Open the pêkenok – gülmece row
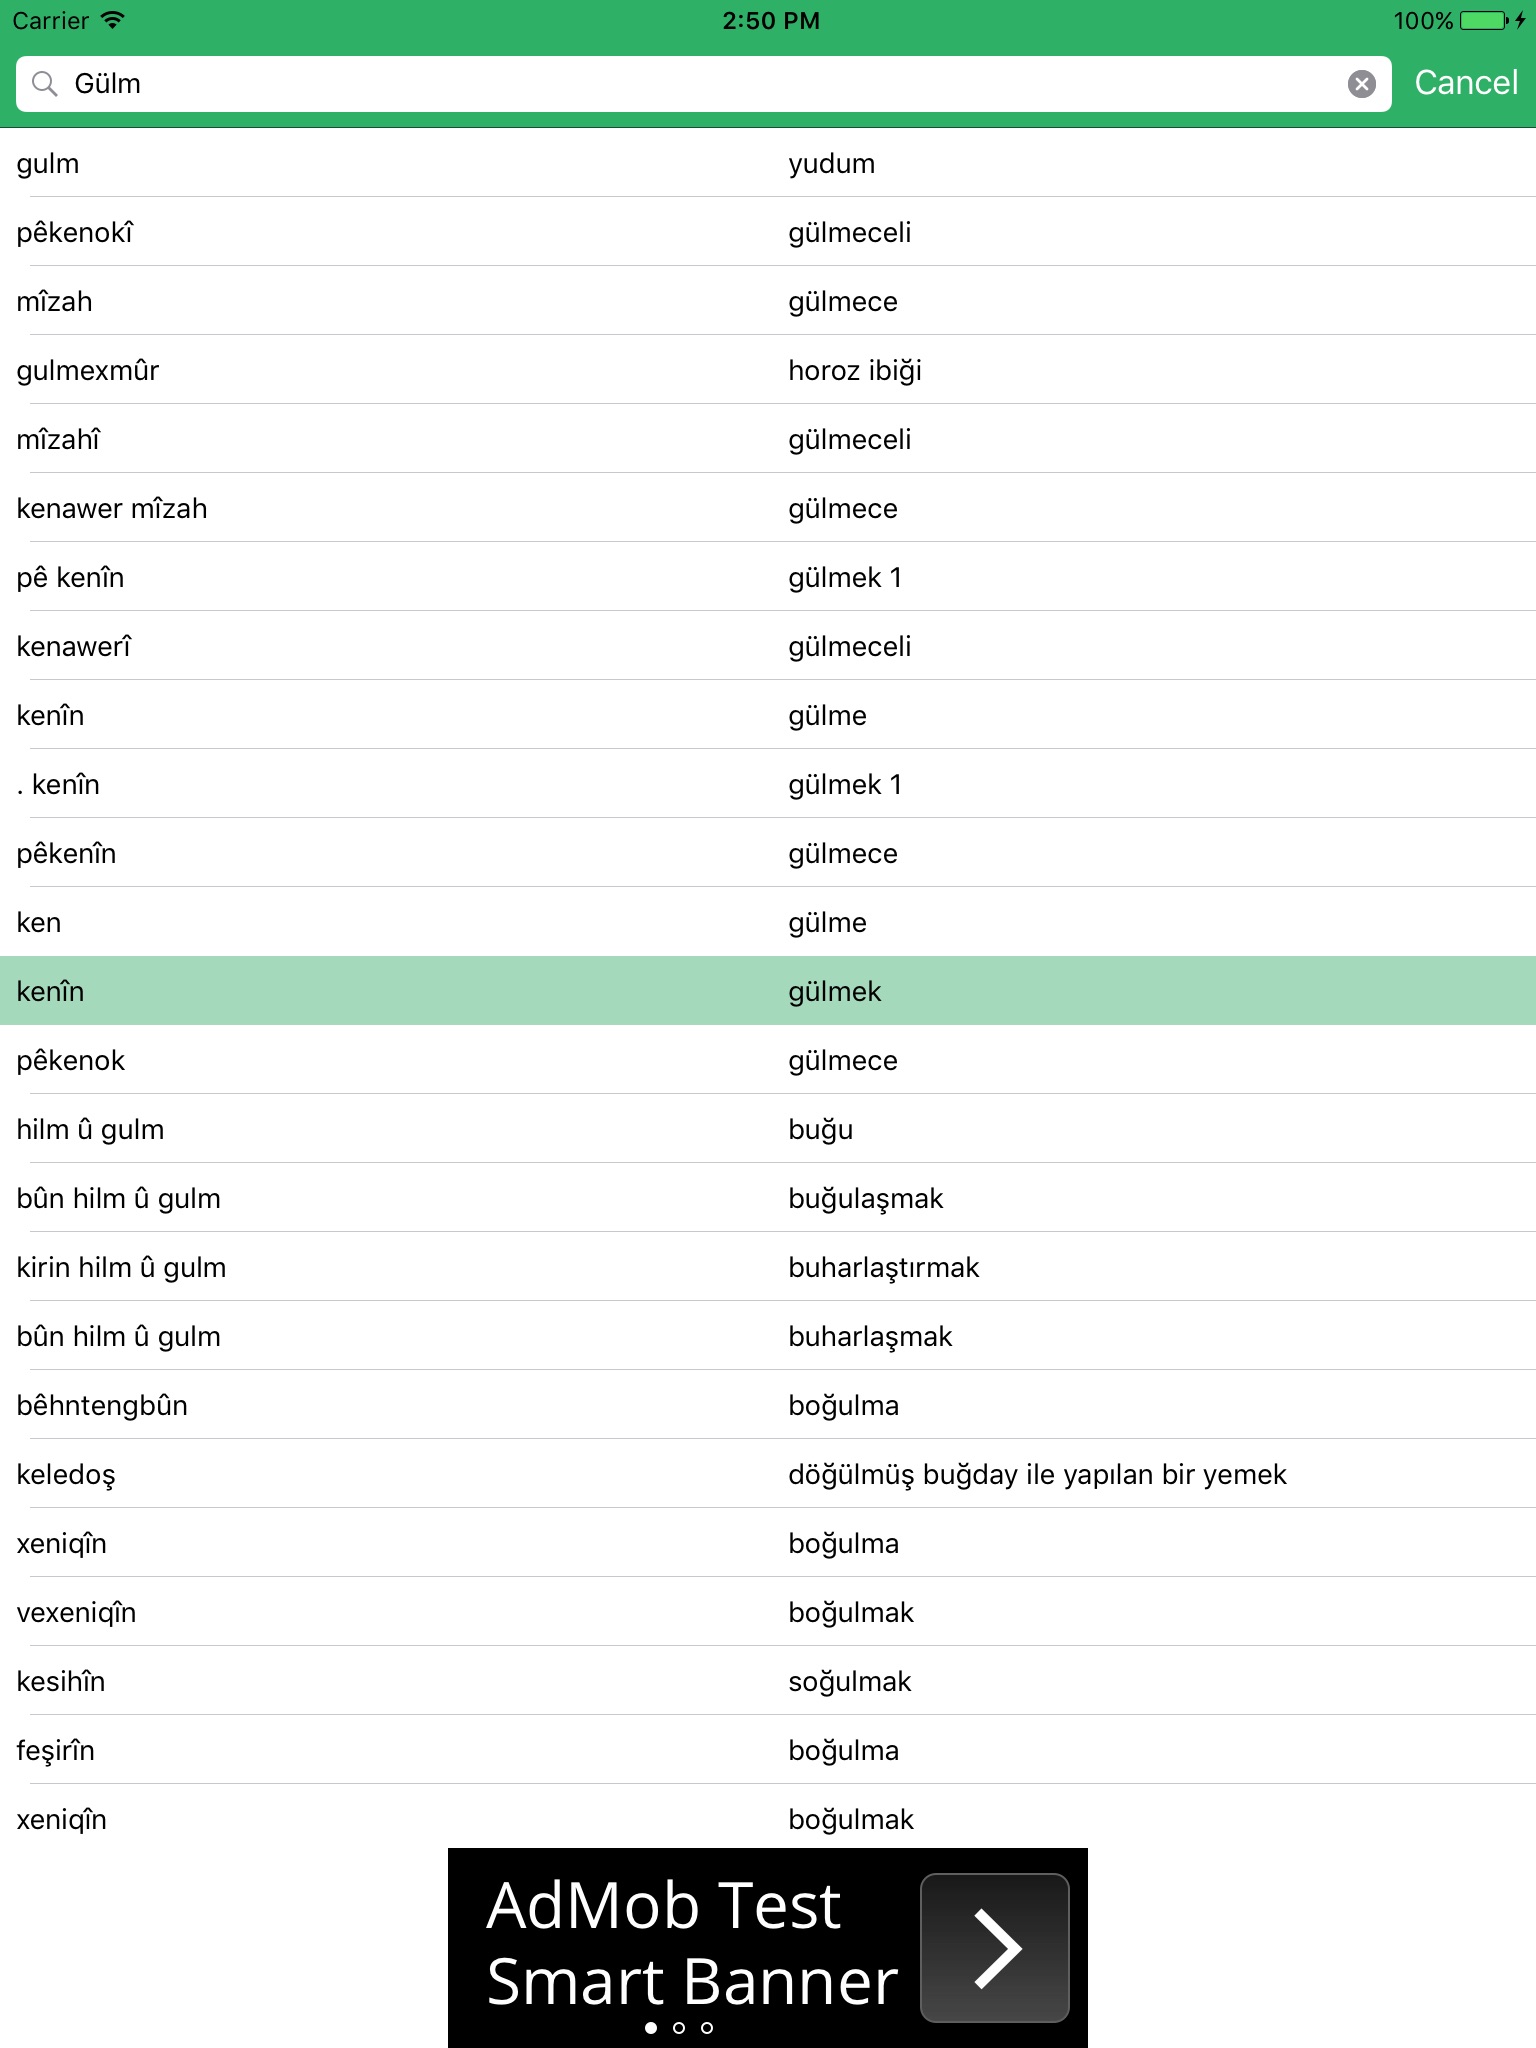The width and height of the screenshot is (1536, 2048). (768, 1060)
